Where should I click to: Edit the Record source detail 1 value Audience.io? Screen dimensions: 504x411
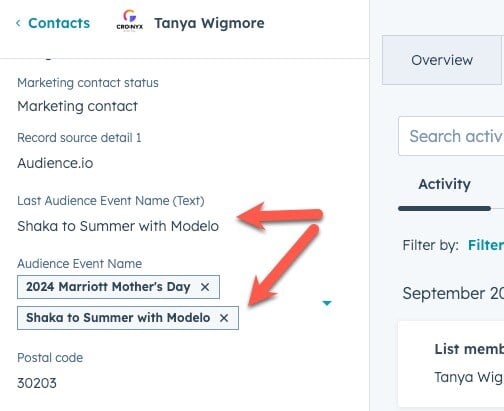click(x=55, y=163)
